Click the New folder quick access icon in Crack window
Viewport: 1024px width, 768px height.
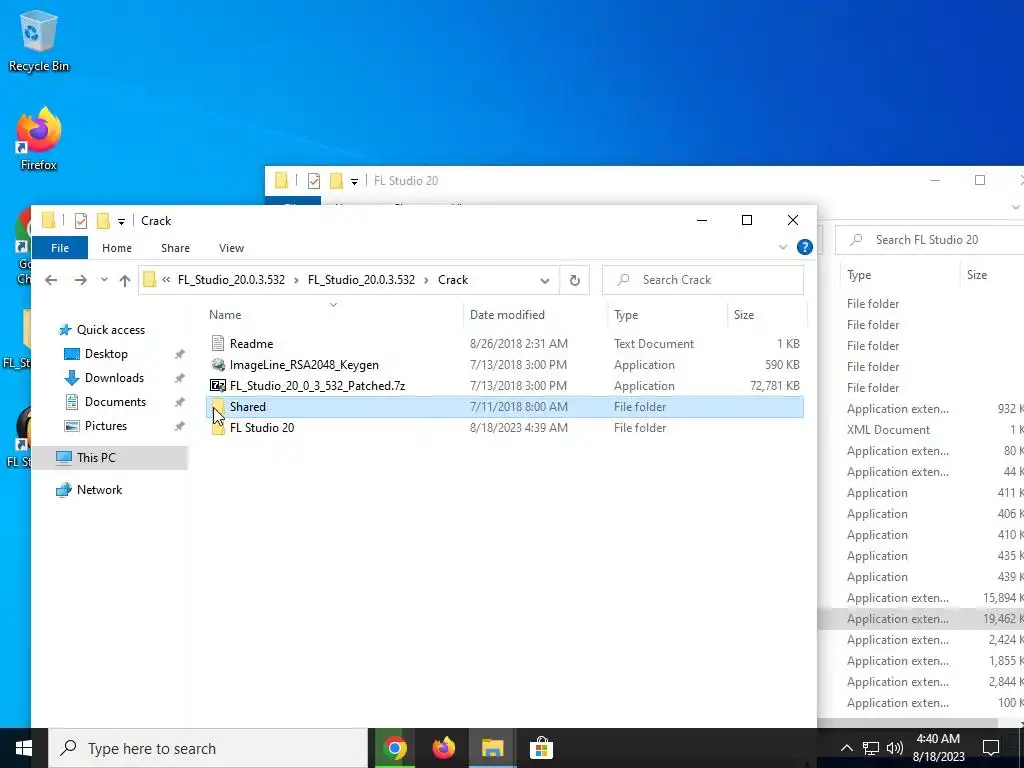[103, 221]
